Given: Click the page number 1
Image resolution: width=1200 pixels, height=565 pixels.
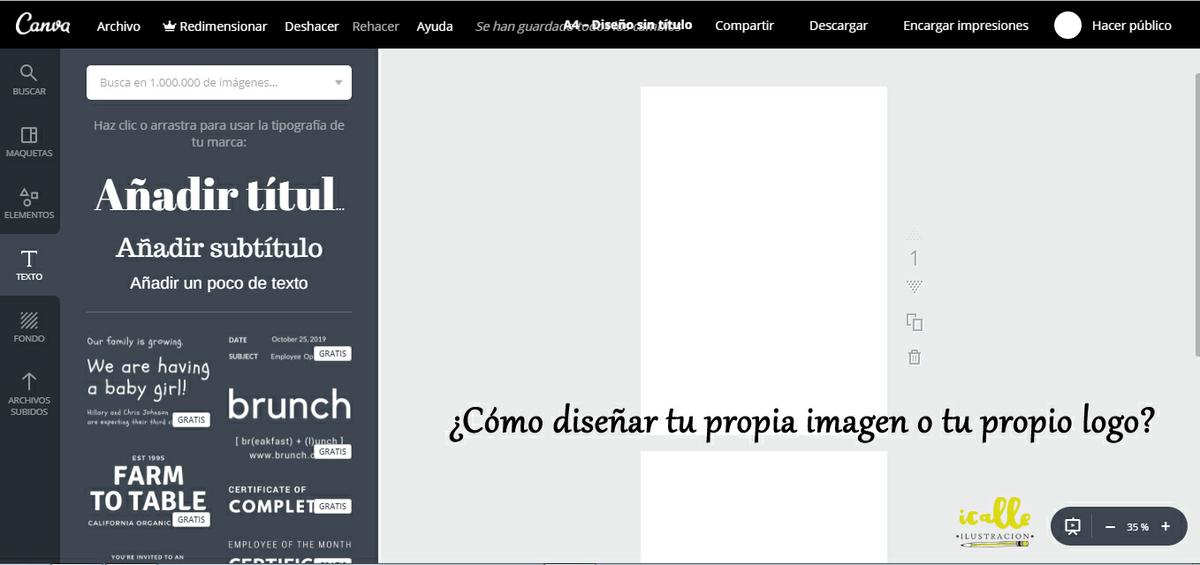Looking at the screenshot, I should 914,259.
